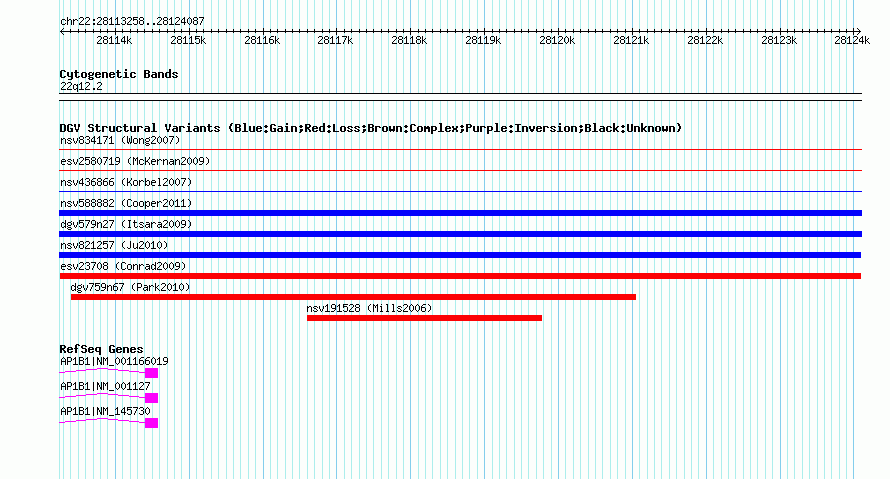Open the AP1B1|NM_001127 gene label

pos(105,386)
